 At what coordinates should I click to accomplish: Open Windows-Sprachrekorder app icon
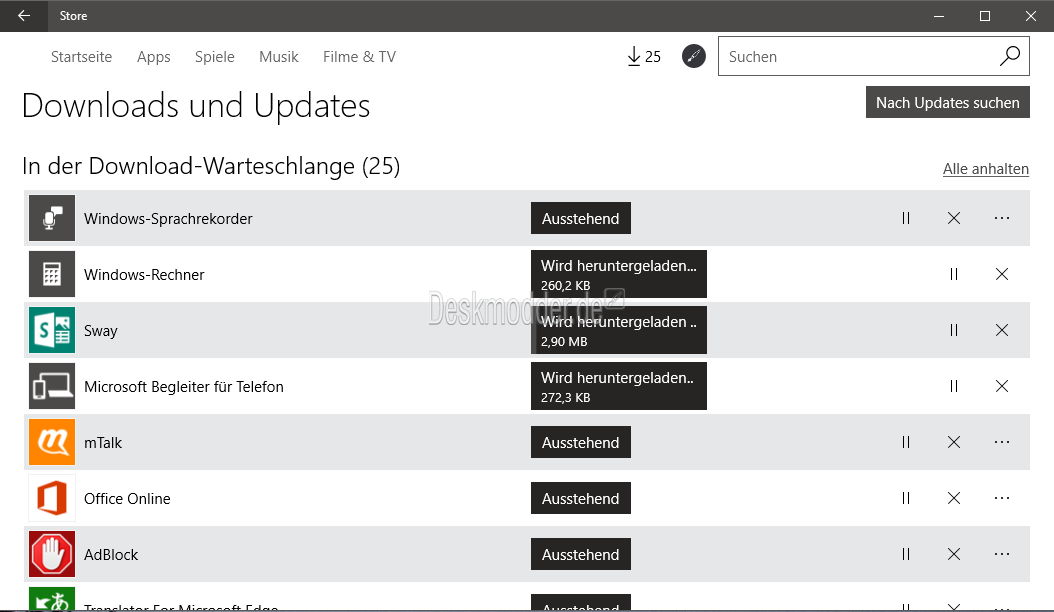(x=52, y=218)
